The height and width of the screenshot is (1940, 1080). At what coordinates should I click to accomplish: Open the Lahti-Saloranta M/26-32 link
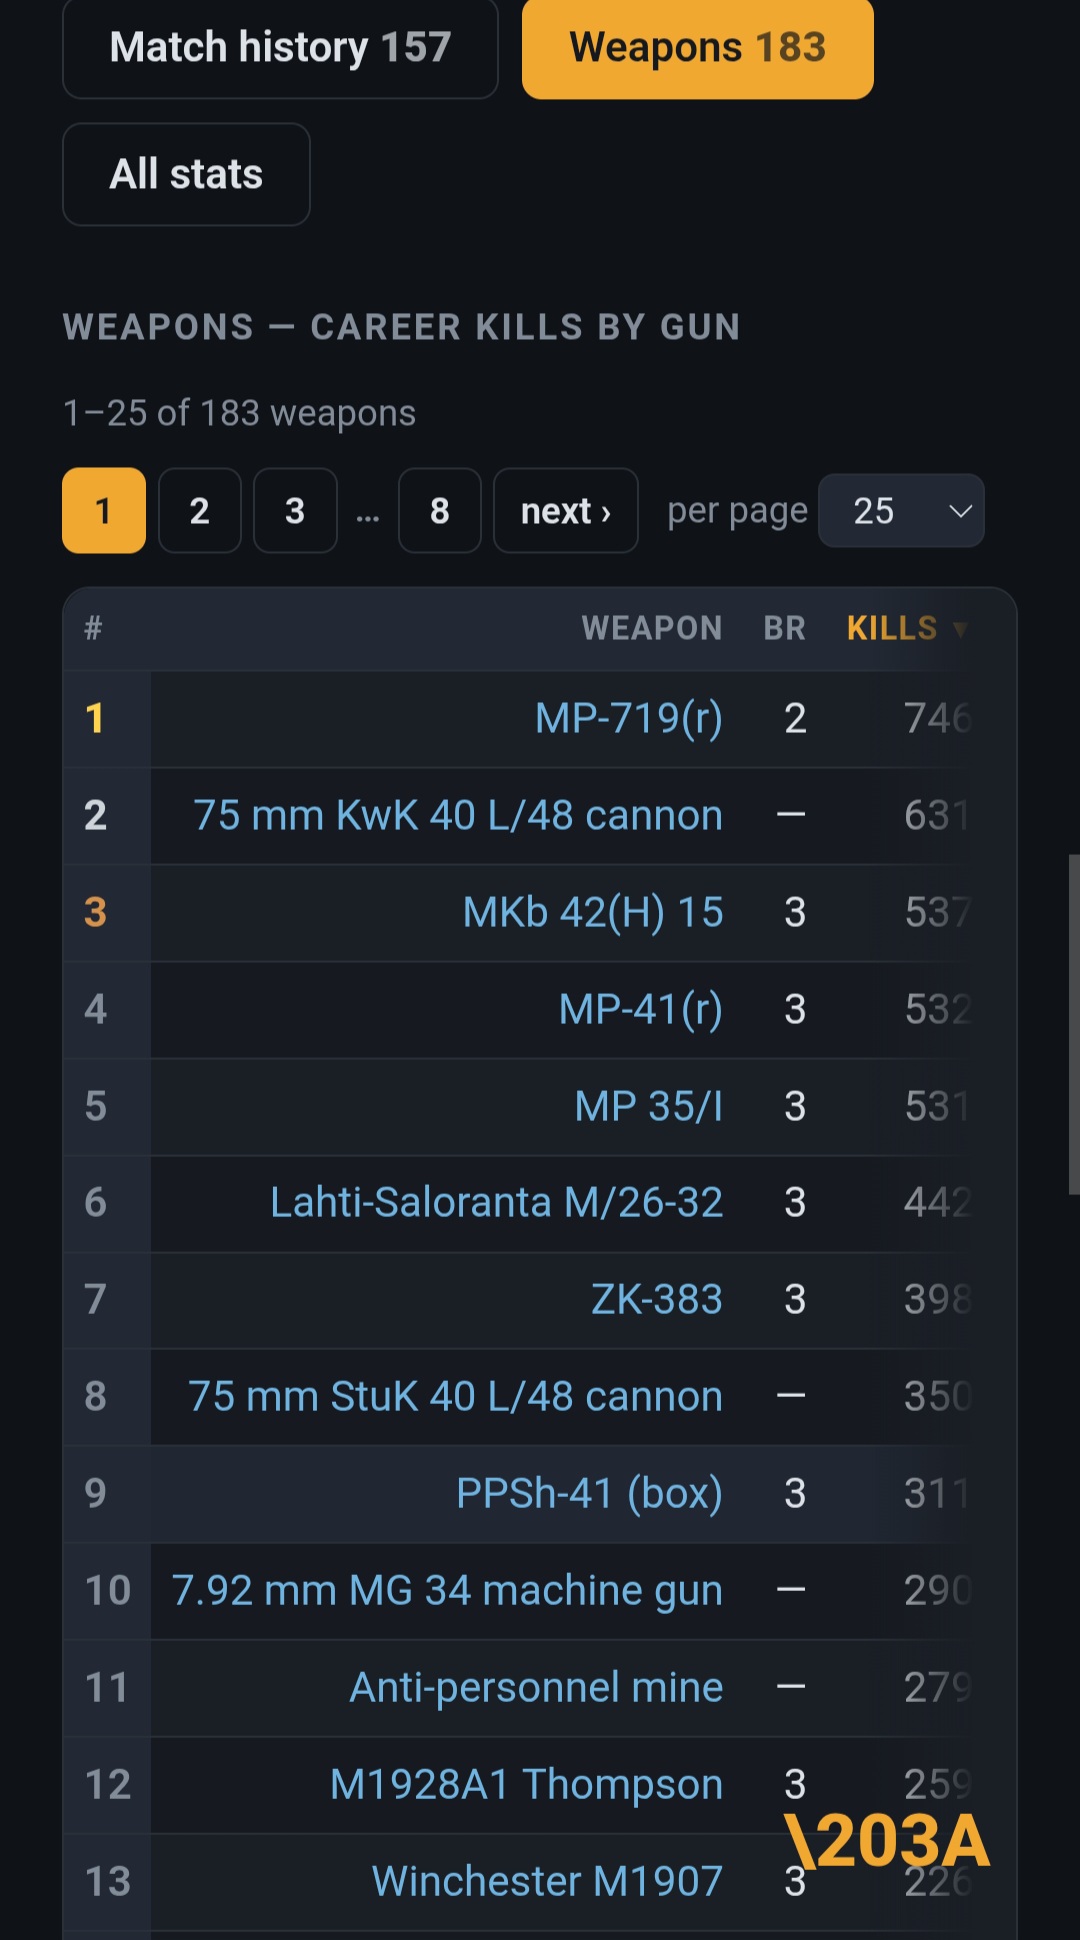pos(497,1202)
